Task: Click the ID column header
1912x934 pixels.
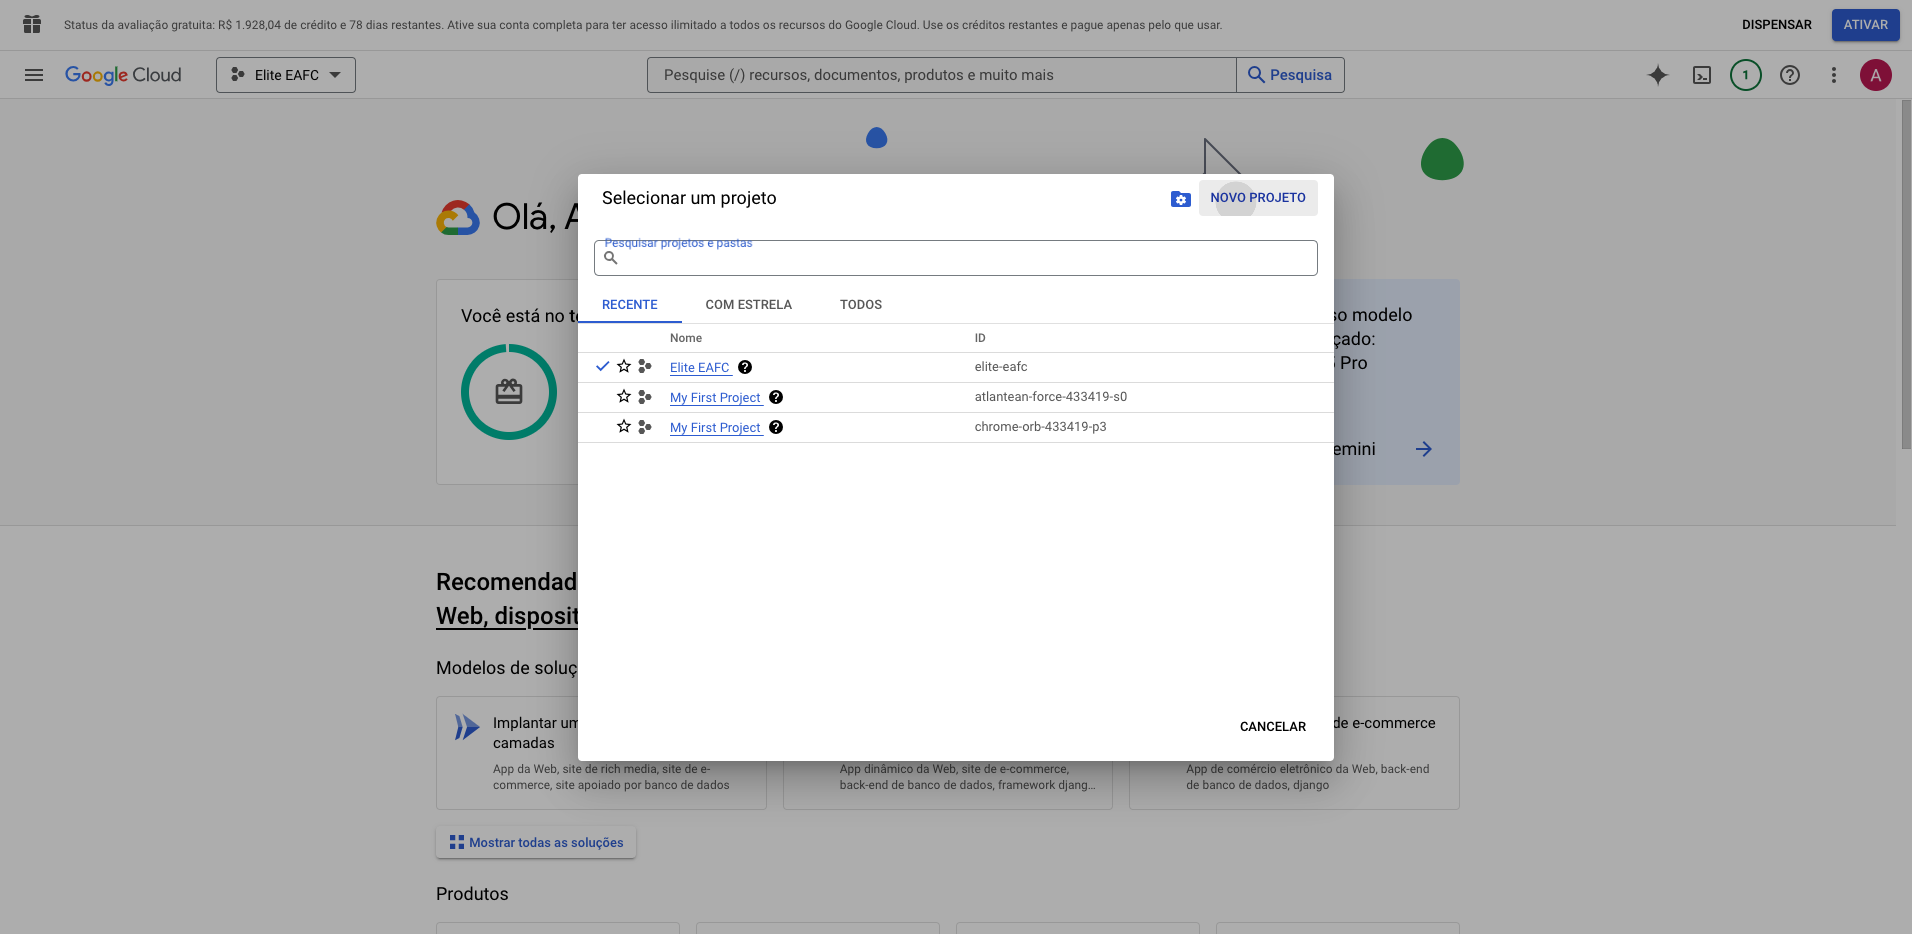Action: click(x=980, y=338)
